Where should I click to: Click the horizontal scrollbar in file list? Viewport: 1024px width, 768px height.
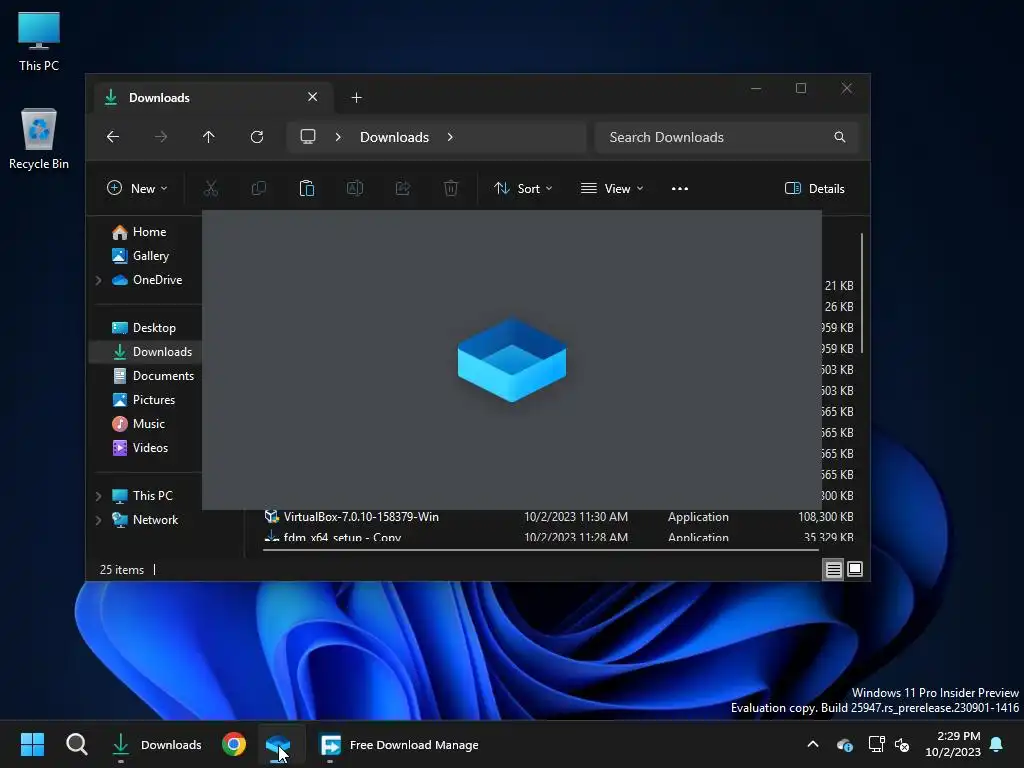coord(541,550)
